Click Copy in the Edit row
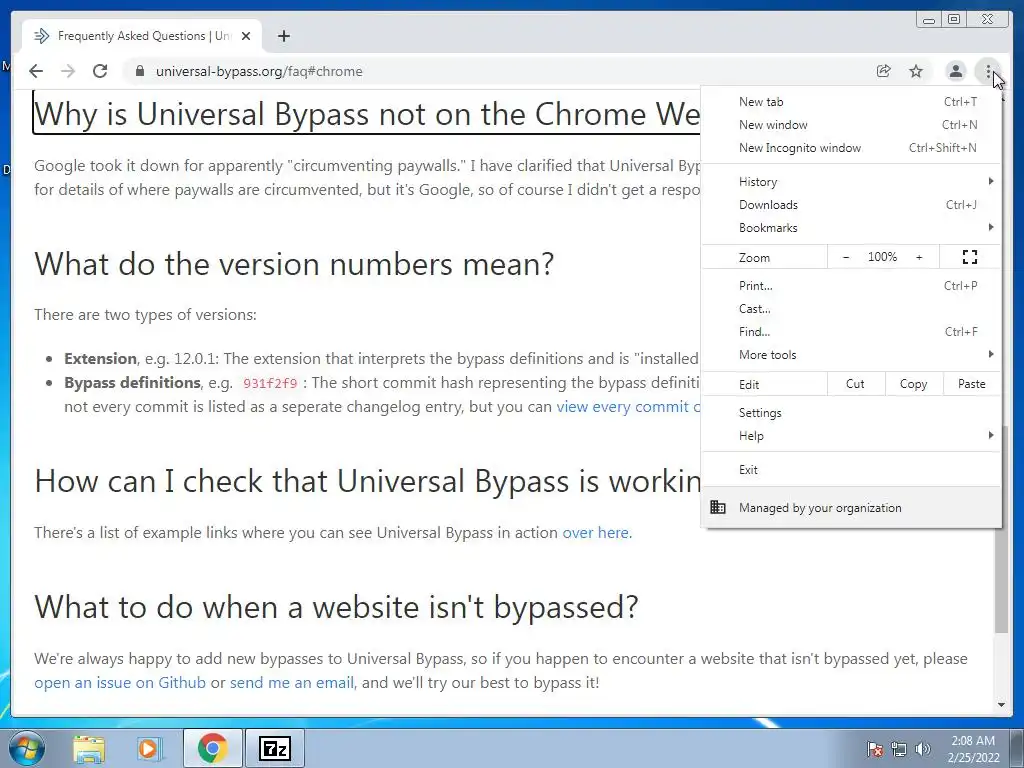This screenshot has height=768, width=1024. tap(914, 384)
